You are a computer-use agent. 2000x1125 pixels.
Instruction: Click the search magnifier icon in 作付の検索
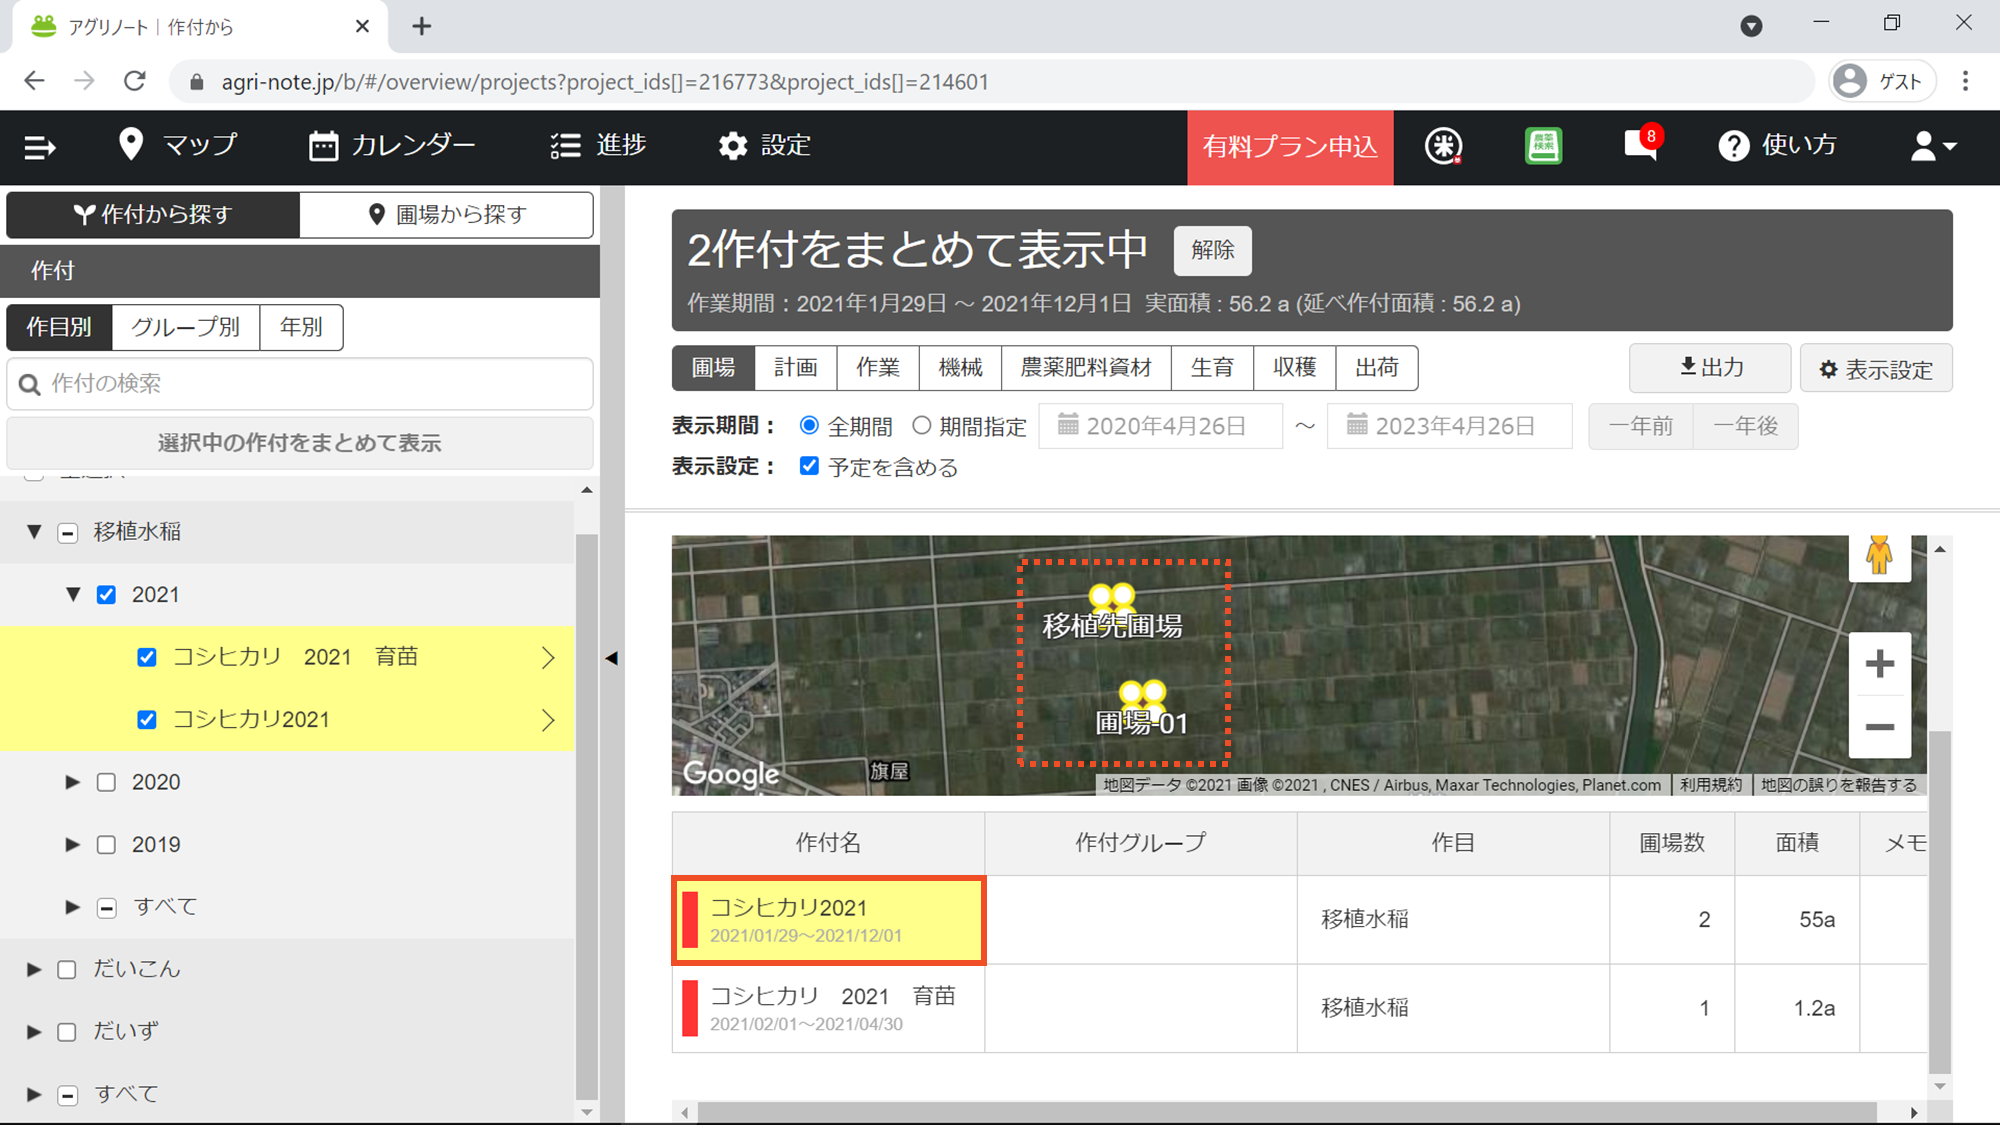[30, 384]
